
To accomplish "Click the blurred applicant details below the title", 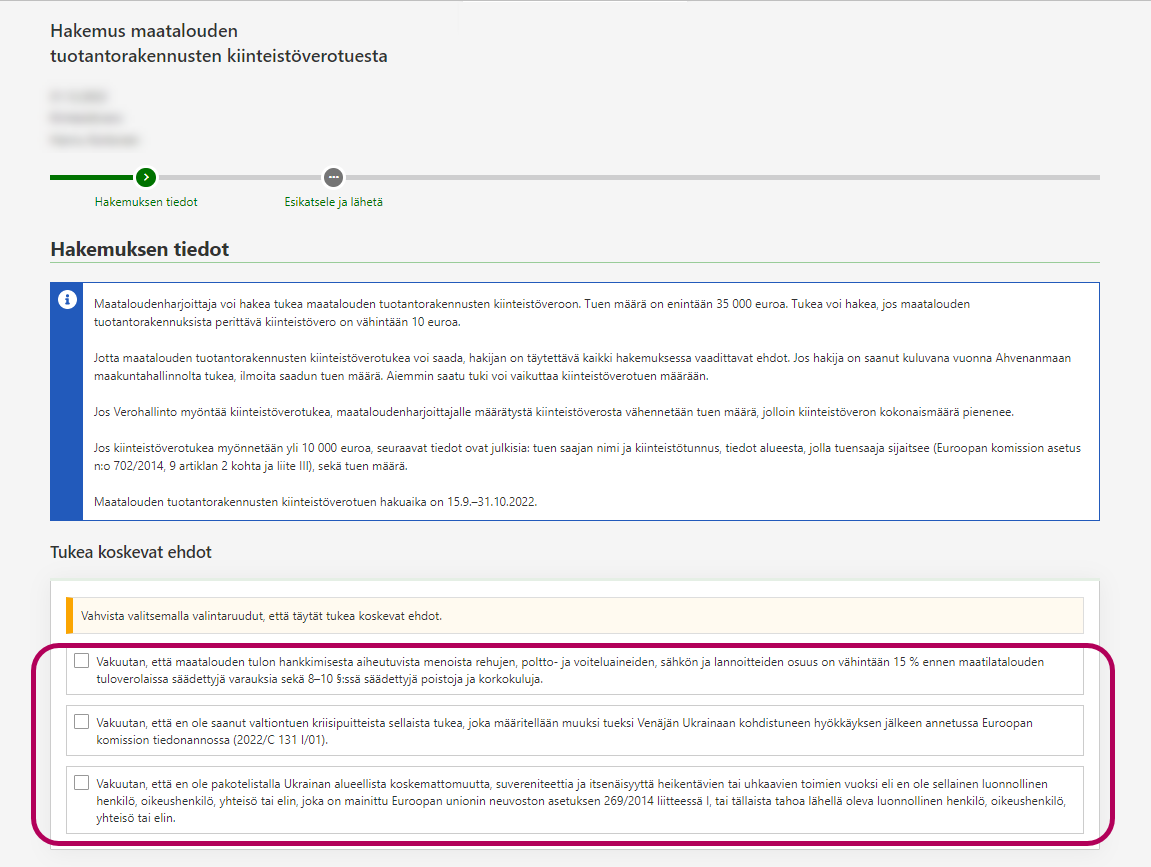I will point(95,118).
